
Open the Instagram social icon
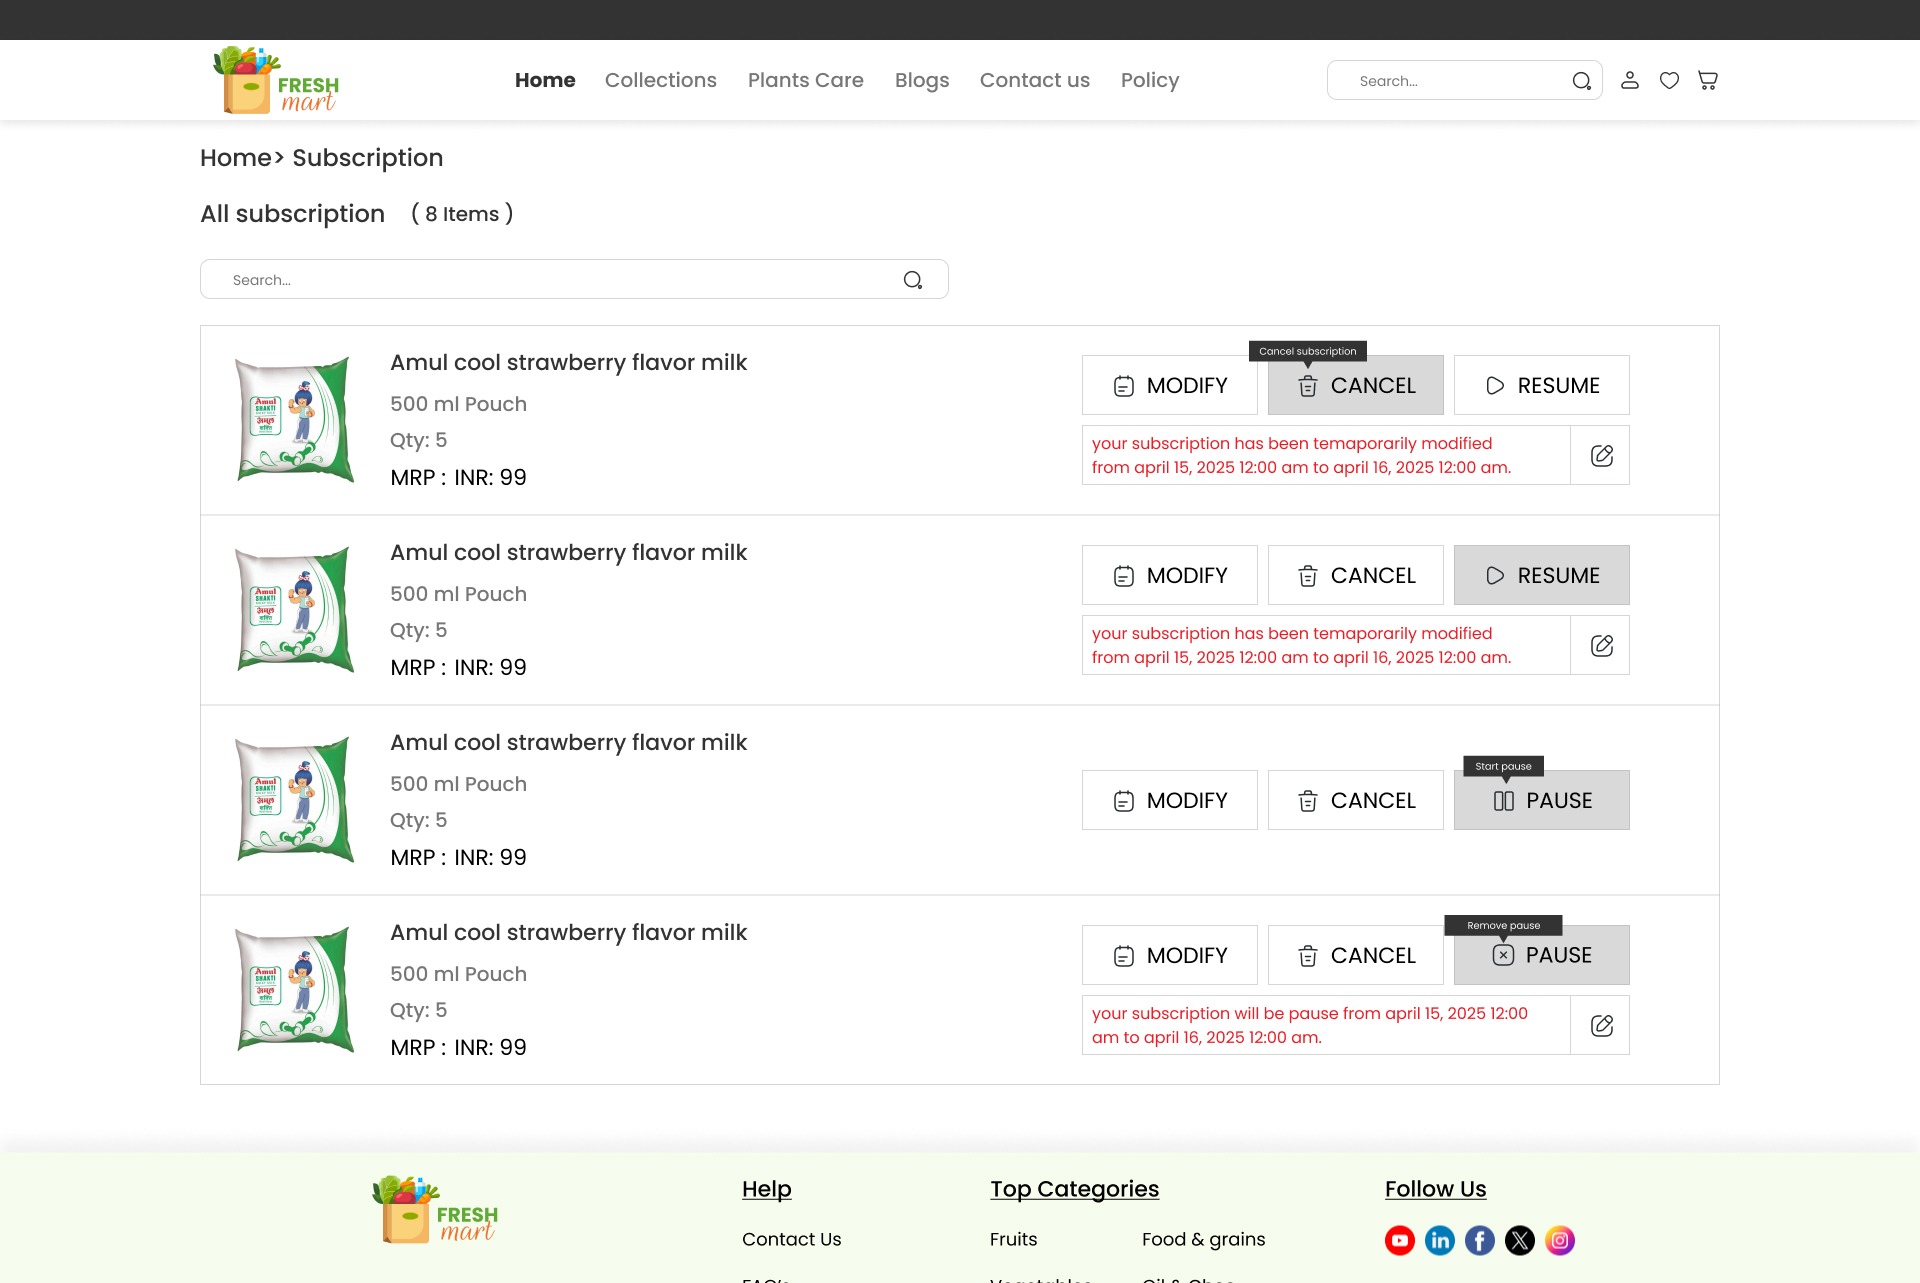pyautogui.click(x=1560, y=1240)
